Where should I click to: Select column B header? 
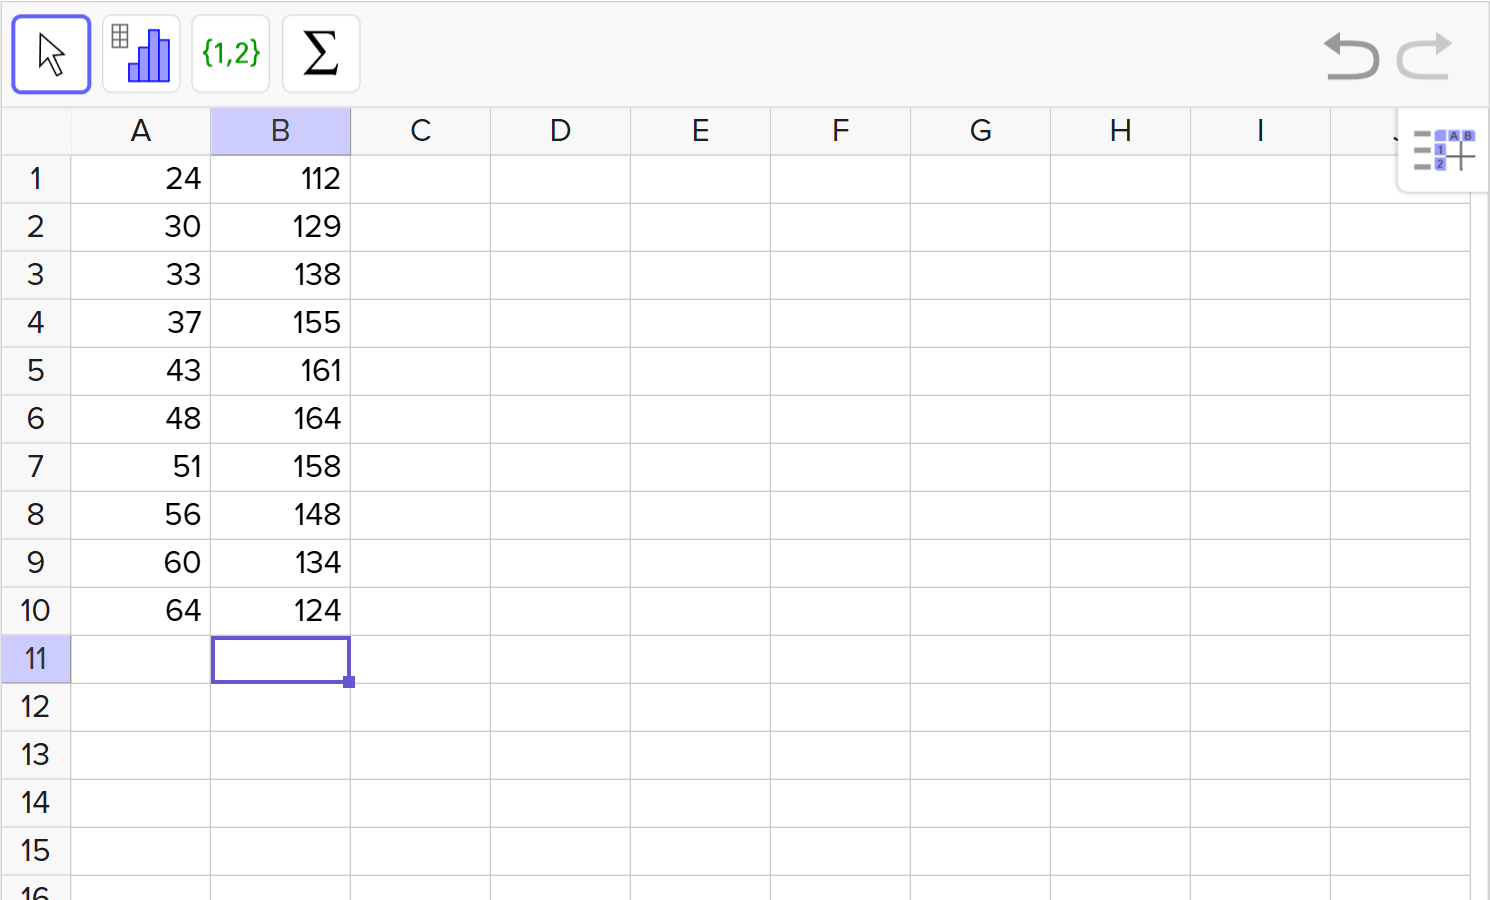(x=281, y=131)
